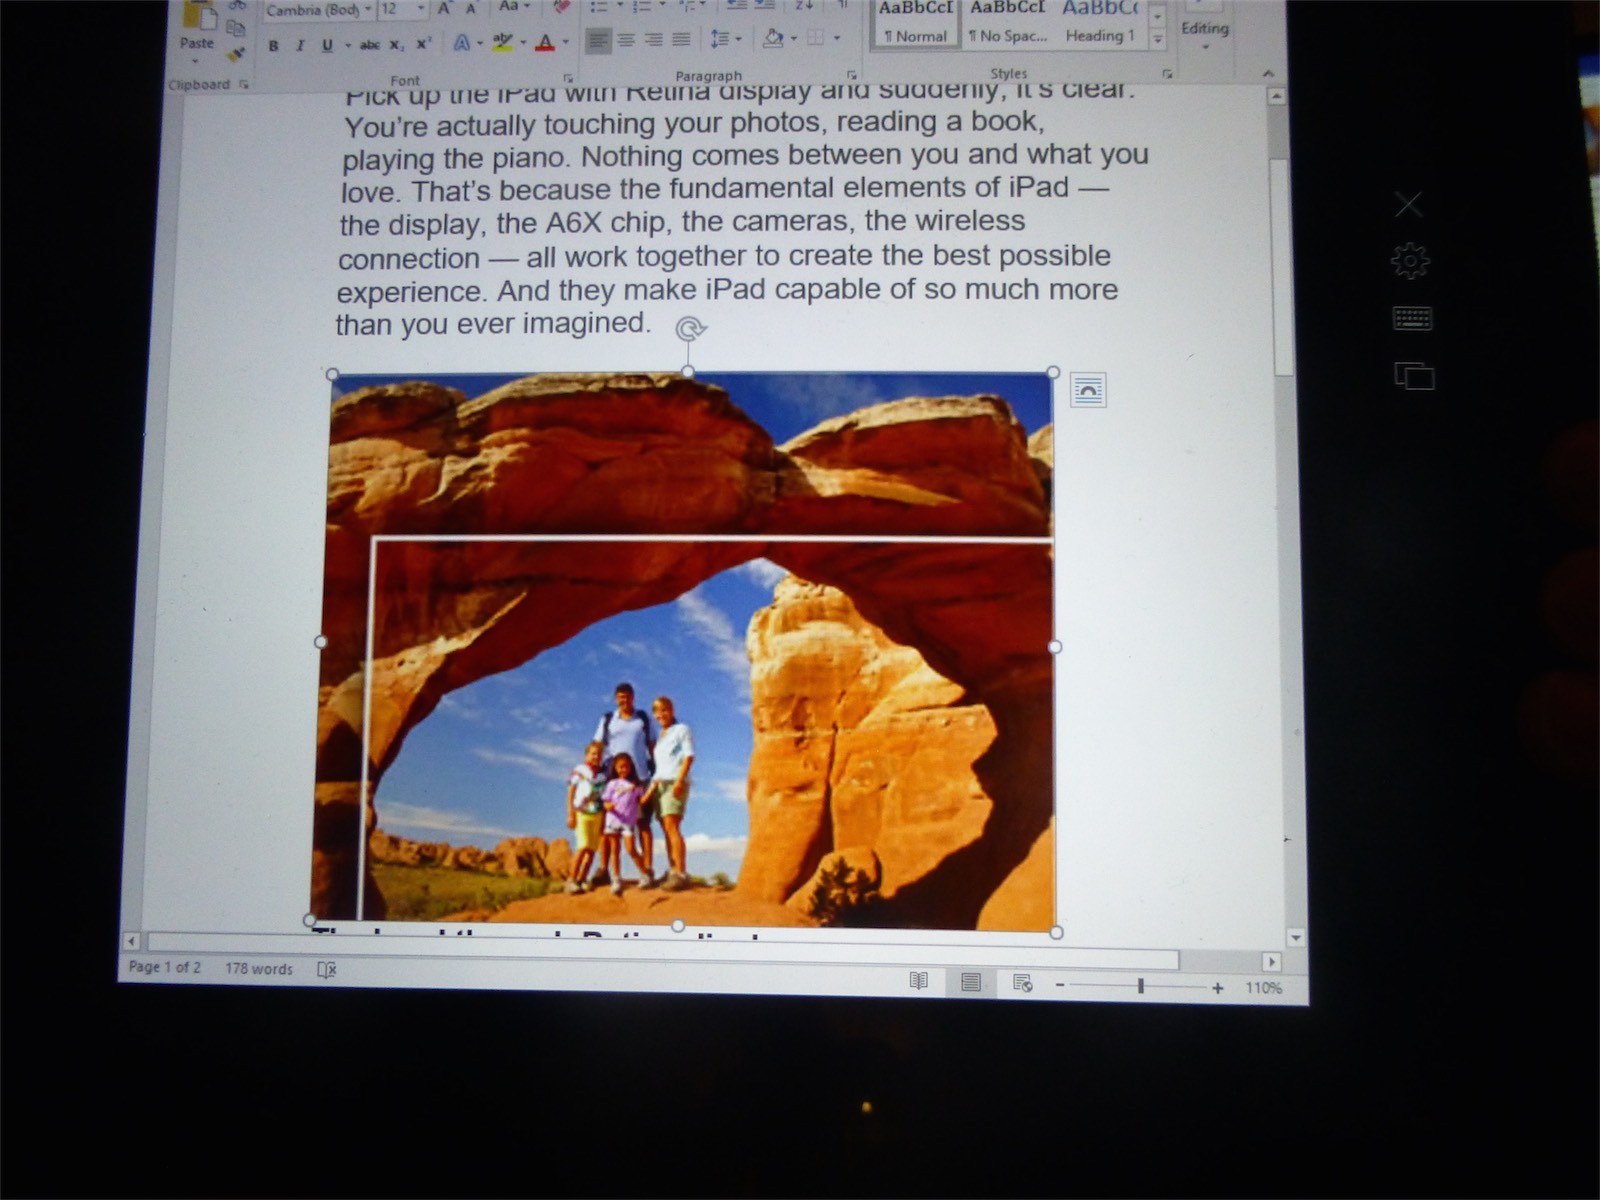The width and height of the screenshot is (1600, 1200).
Task: Apply the No Spacing style
Action: [1008, 22]
